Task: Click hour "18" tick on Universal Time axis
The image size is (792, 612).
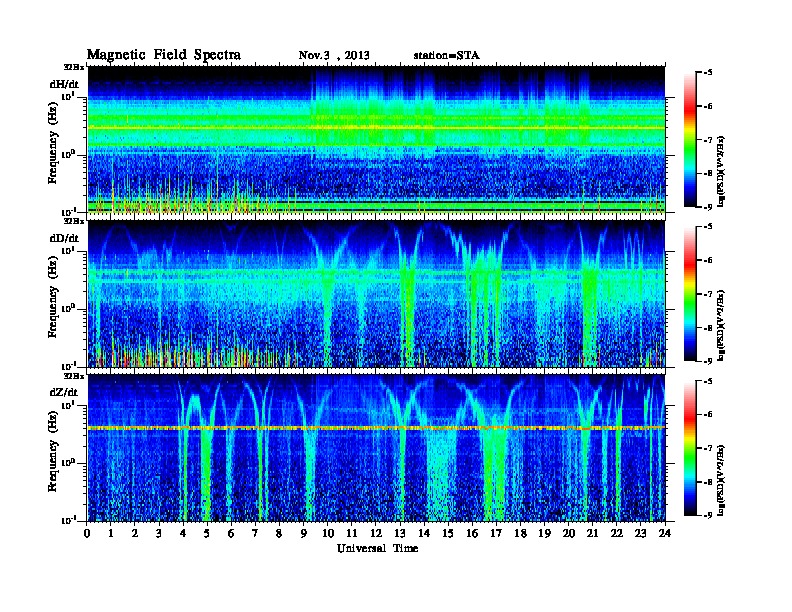Action: (x=520, y=534)
